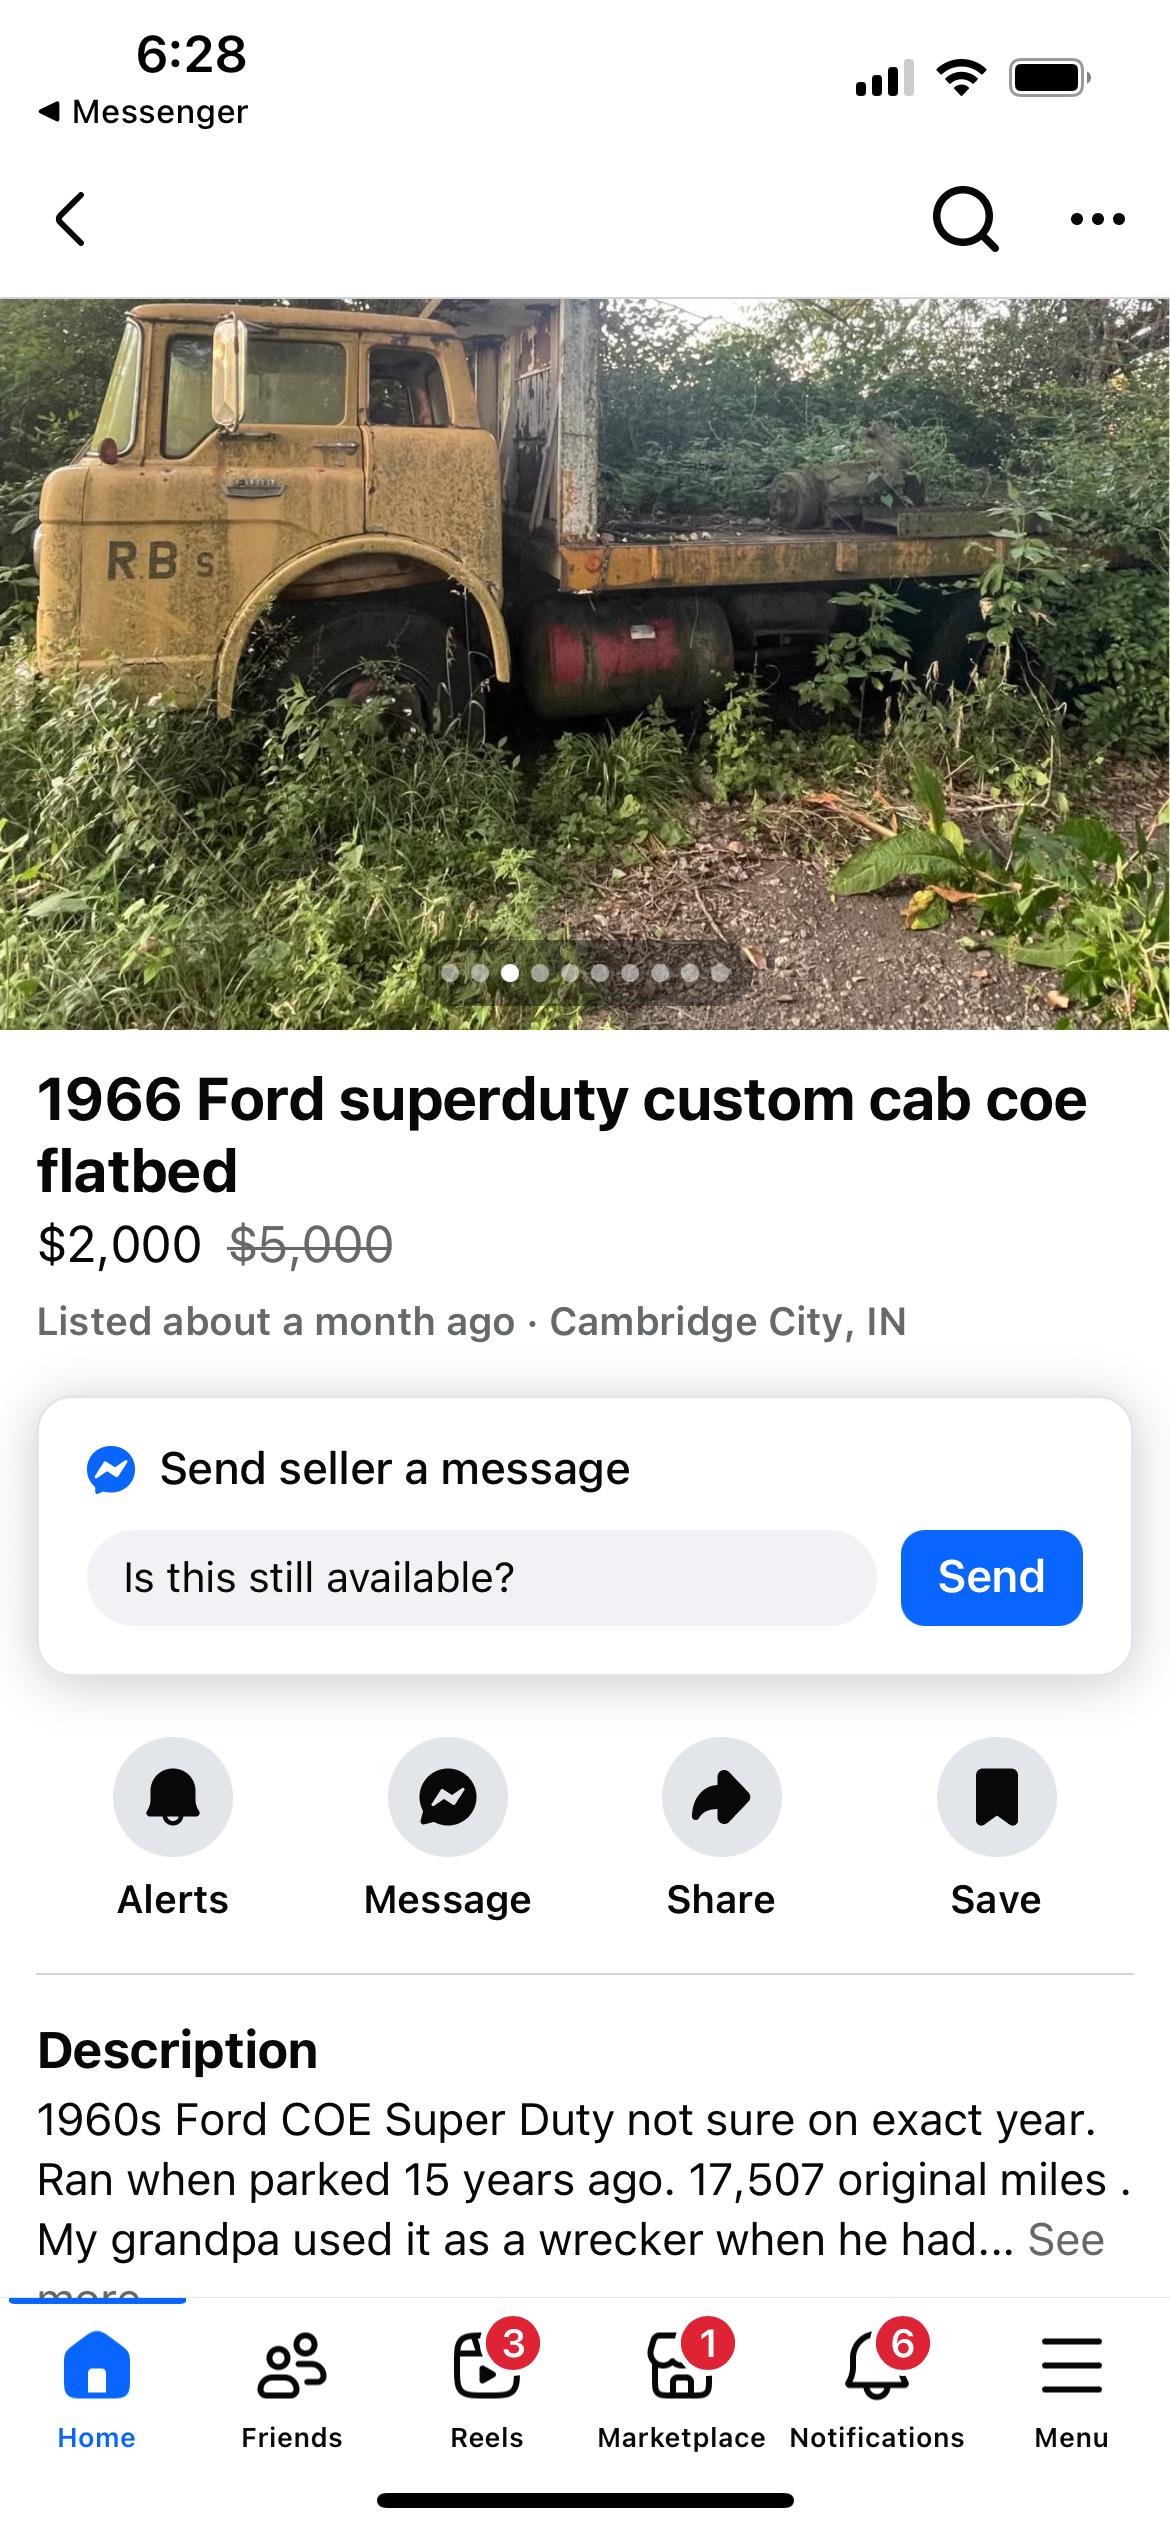Tap the Alerts bell icon
This screenshot has height=2532, width=1170.
173,1797
